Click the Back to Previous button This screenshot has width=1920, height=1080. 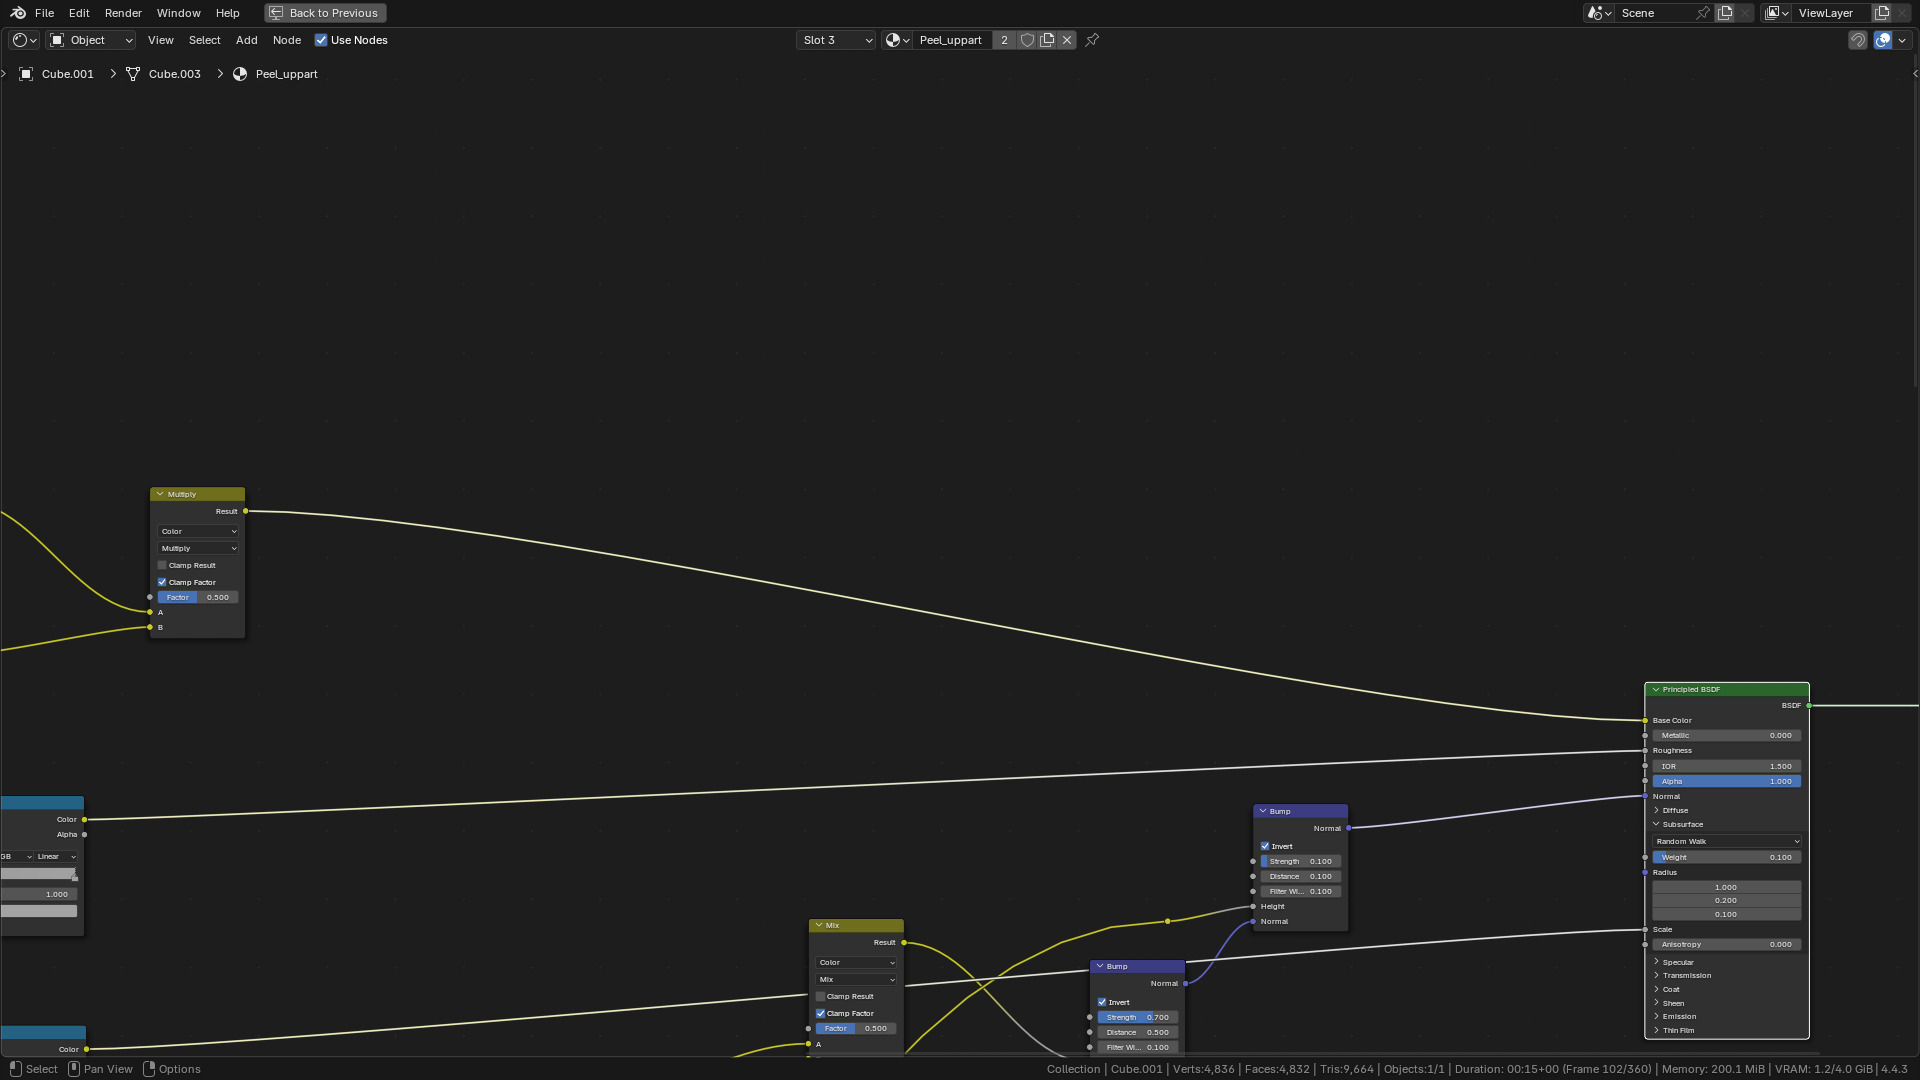[x=325, y=13]
